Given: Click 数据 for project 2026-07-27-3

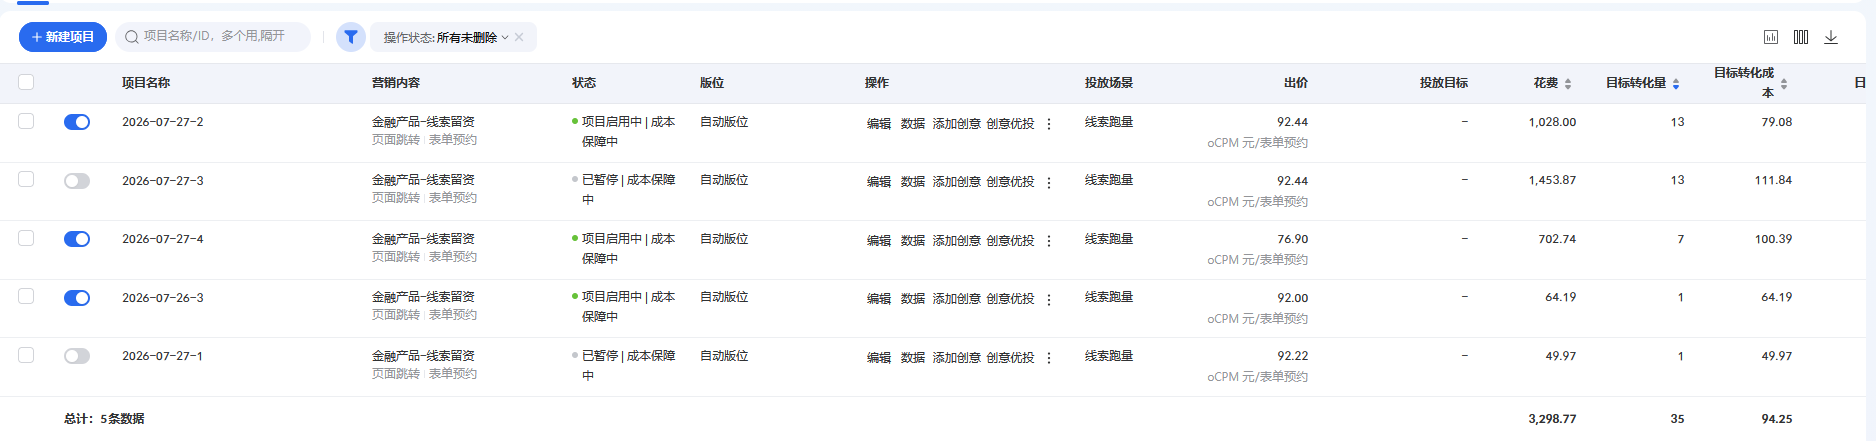Looking at the screenshot, I should coord(913,182).
